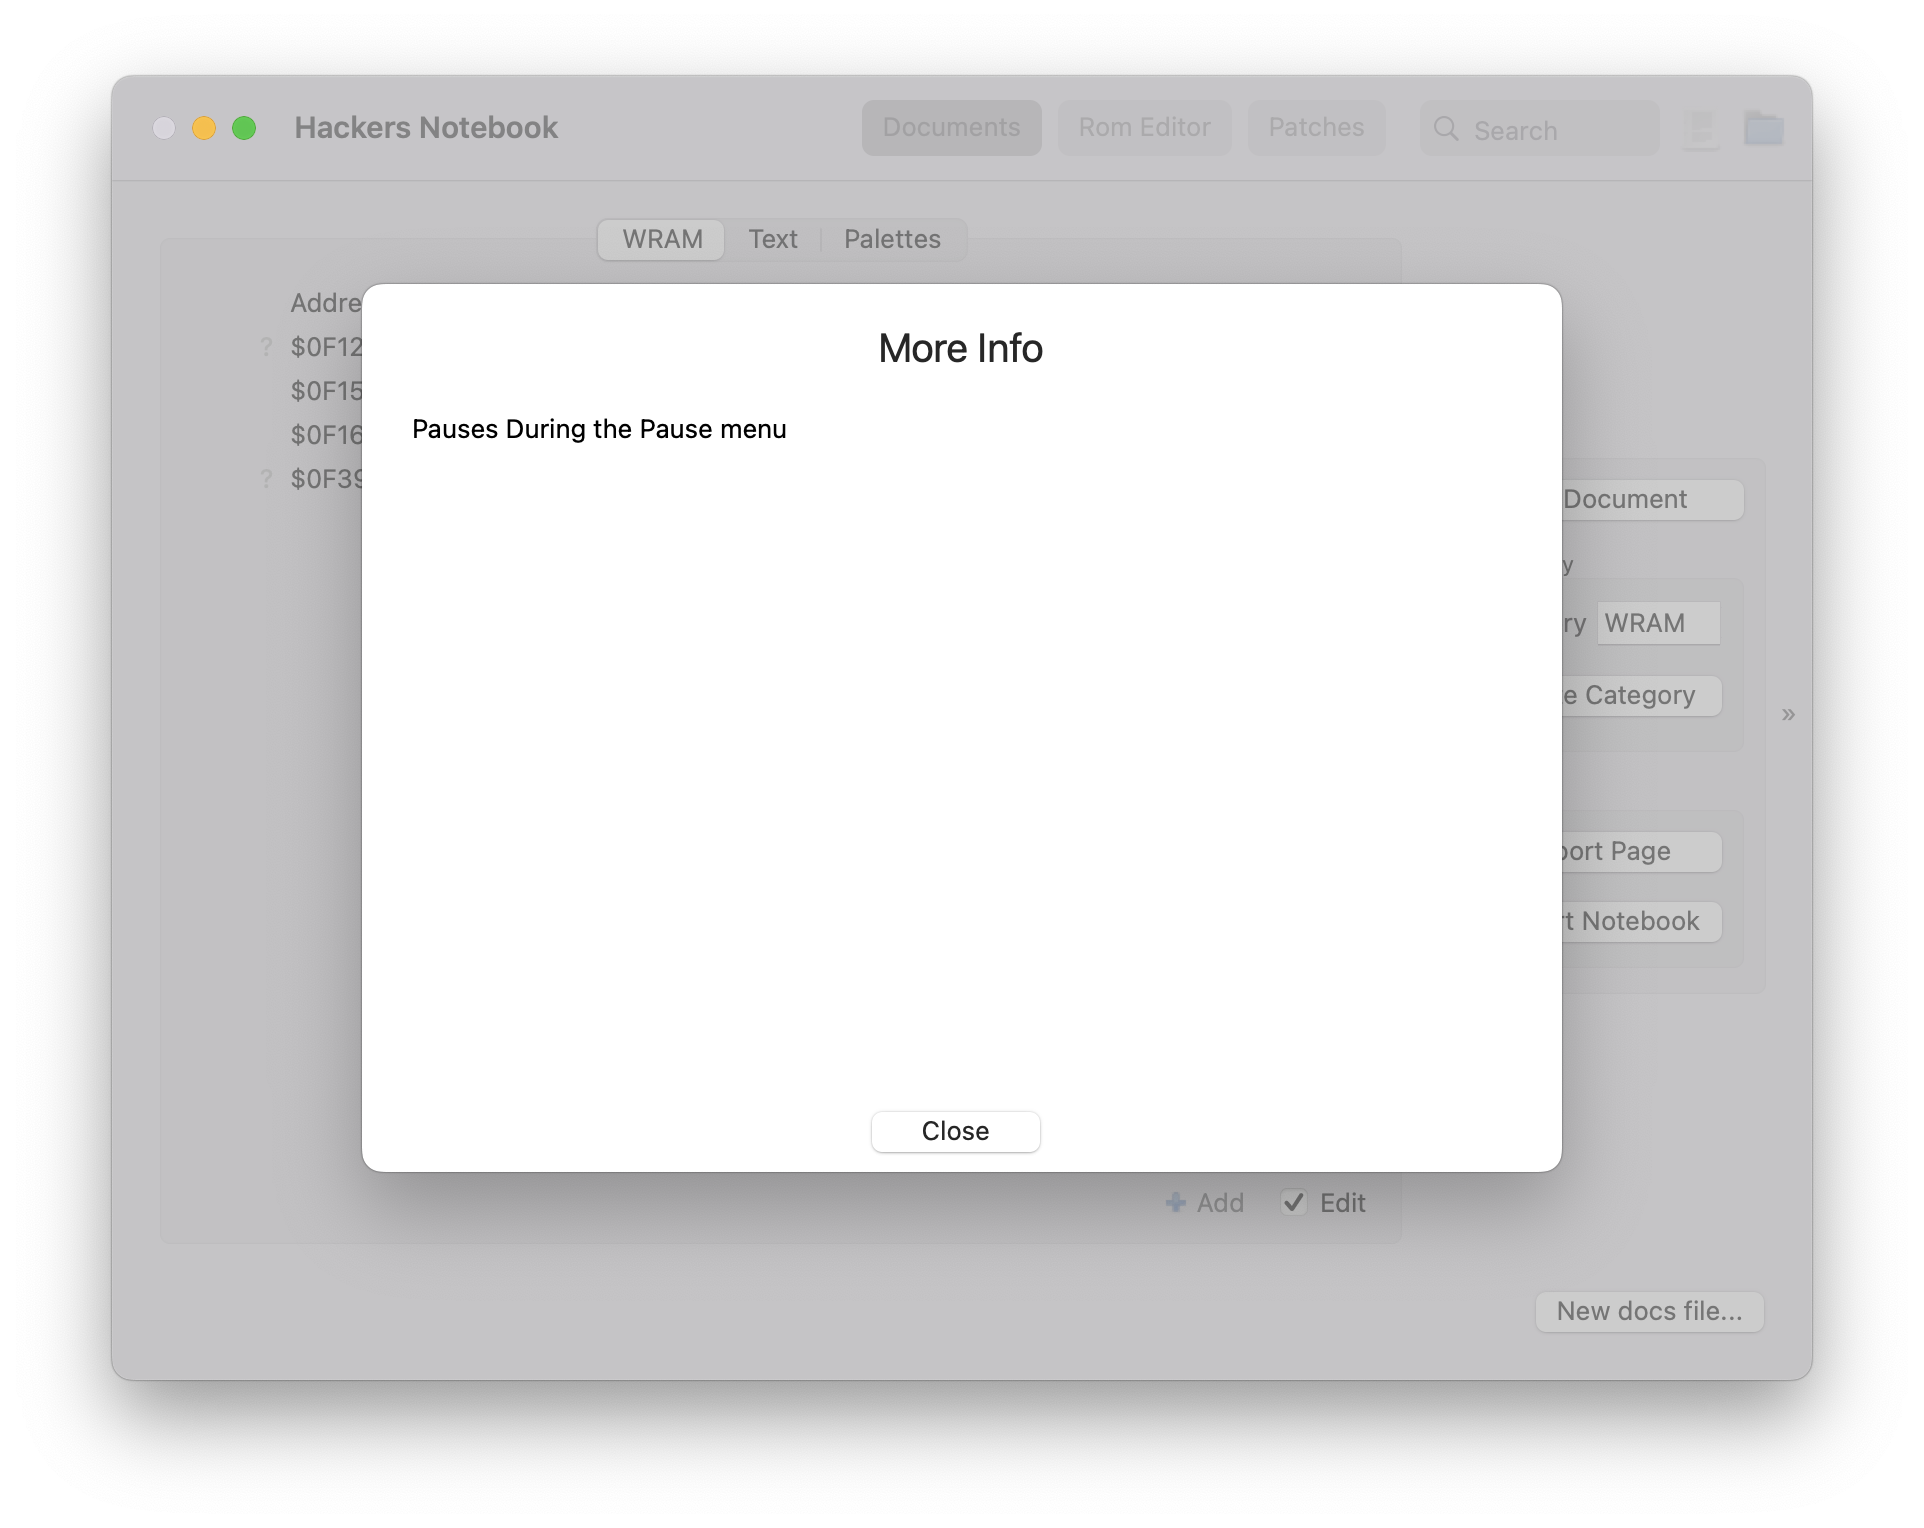Close the More Info dialog
This screenshot has height=1528, width=1924.
[955, 1131]
